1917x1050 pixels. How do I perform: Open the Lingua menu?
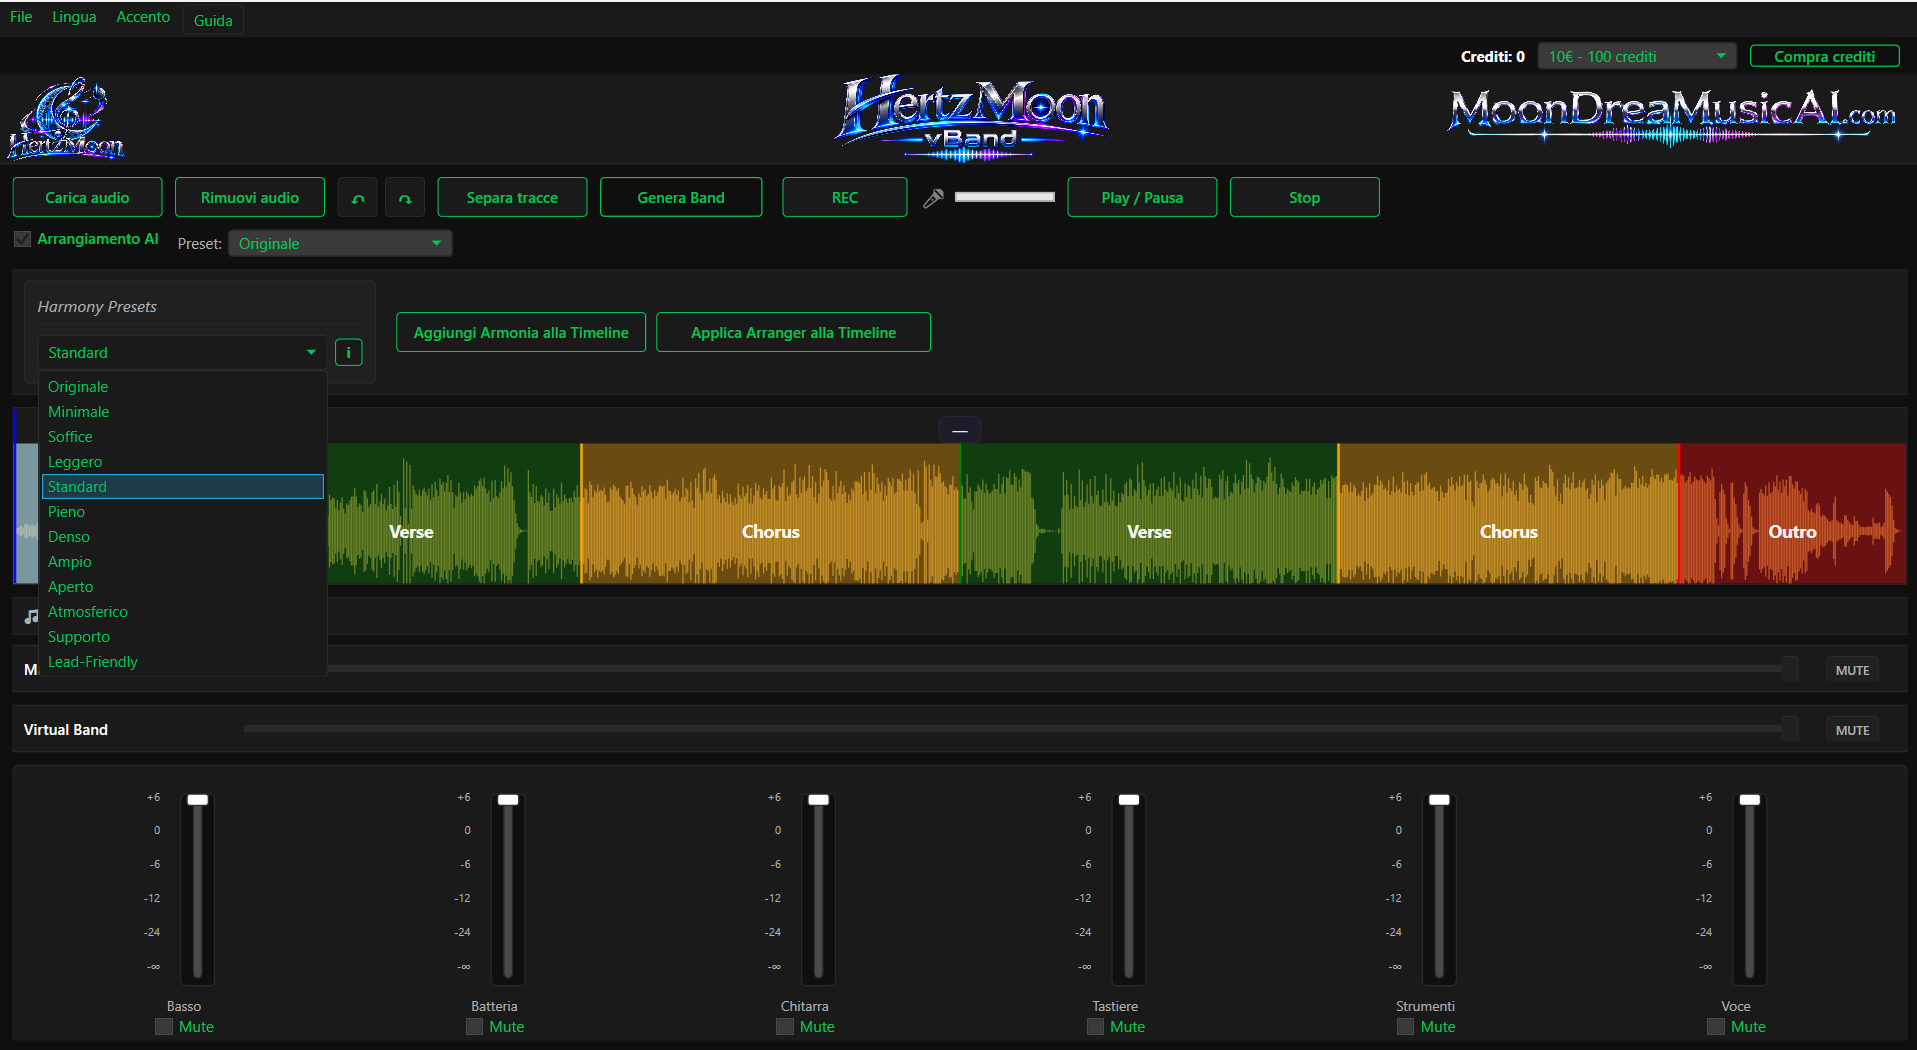pyautogui.click(x=74, y=17)
